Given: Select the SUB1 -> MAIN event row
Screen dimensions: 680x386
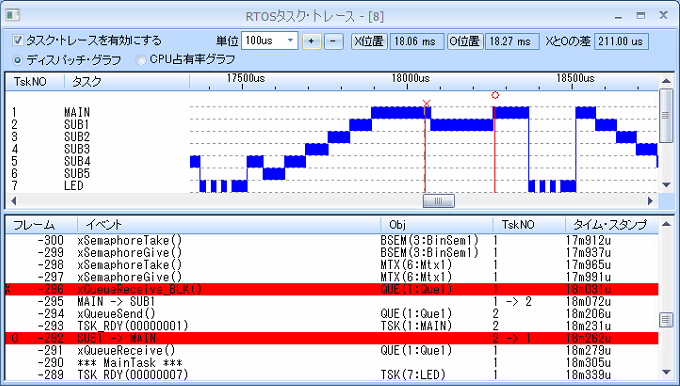Looking at the screenshot, I should pyautogui.click(x=332, y=338).
